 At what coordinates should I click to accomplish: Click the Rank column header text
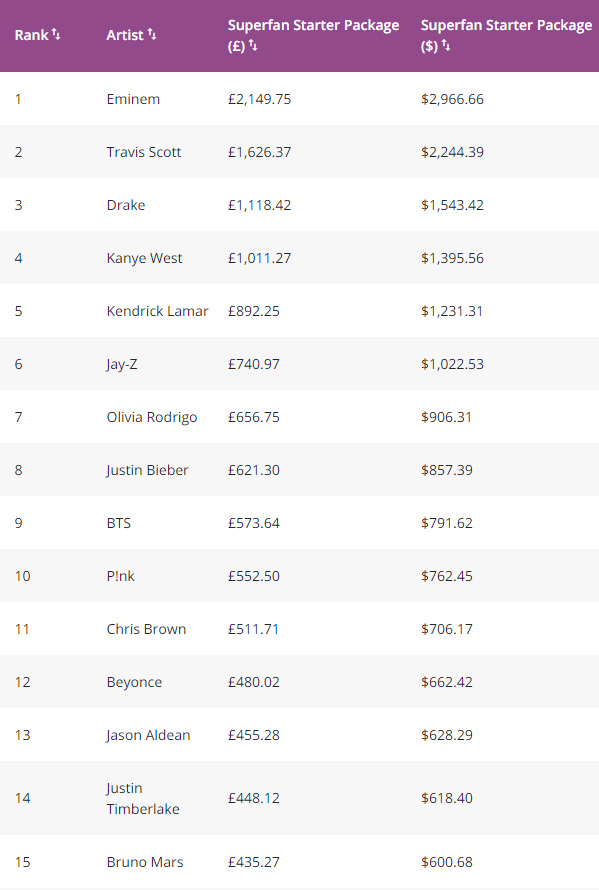[32, 35]
